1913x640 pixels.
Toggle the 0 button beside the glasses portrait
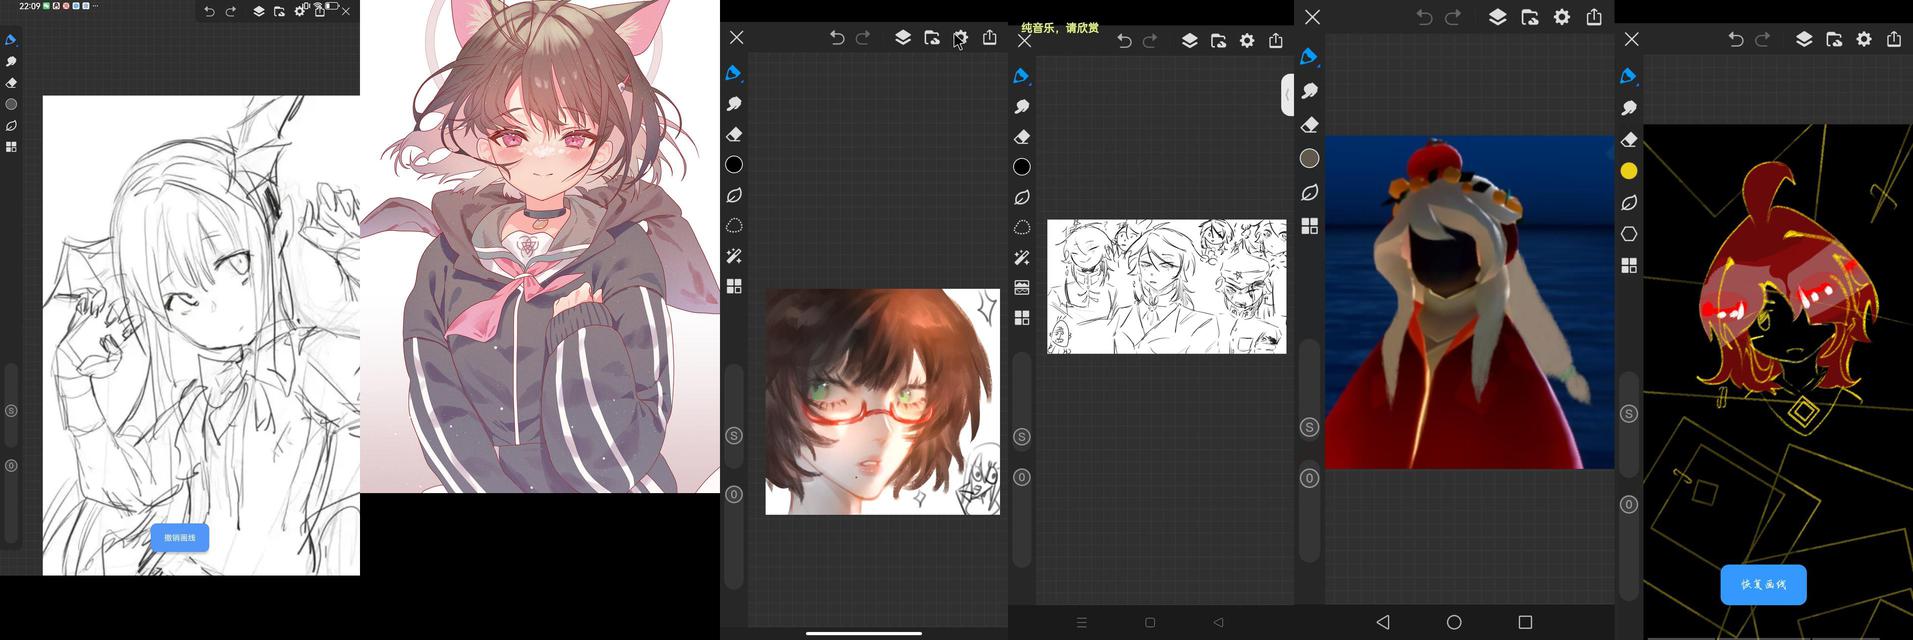click(734, 495)
